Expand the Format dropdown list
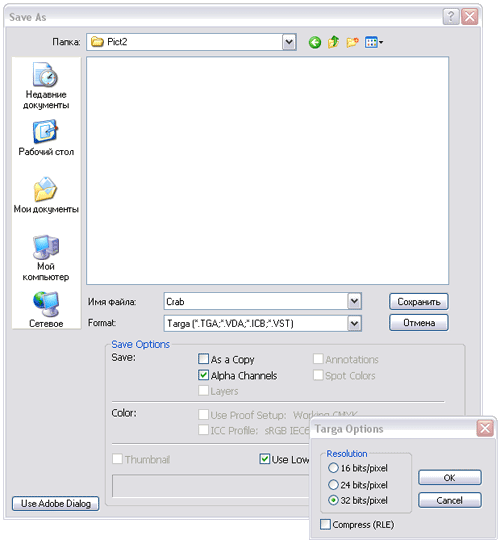Screen dimensions: 500x544 point(354,323)
